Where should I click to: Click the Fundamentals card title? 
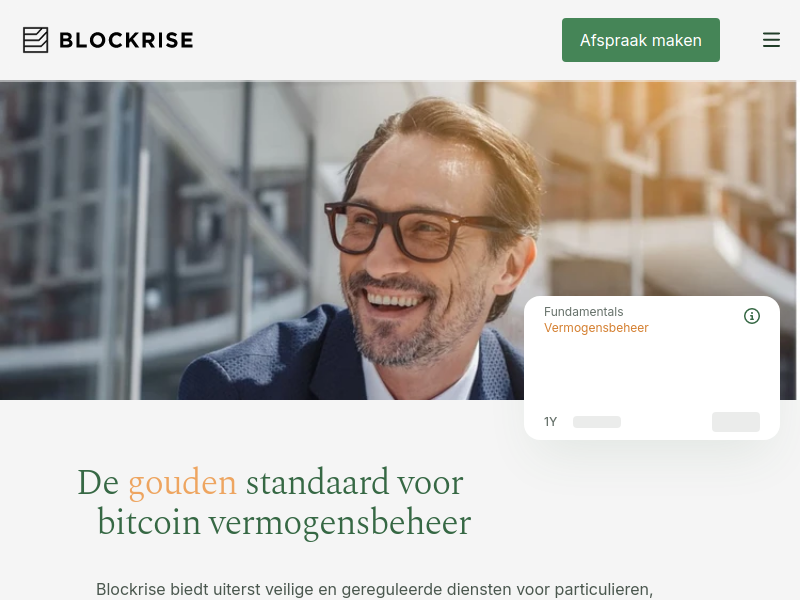click(x=583, y=312)
